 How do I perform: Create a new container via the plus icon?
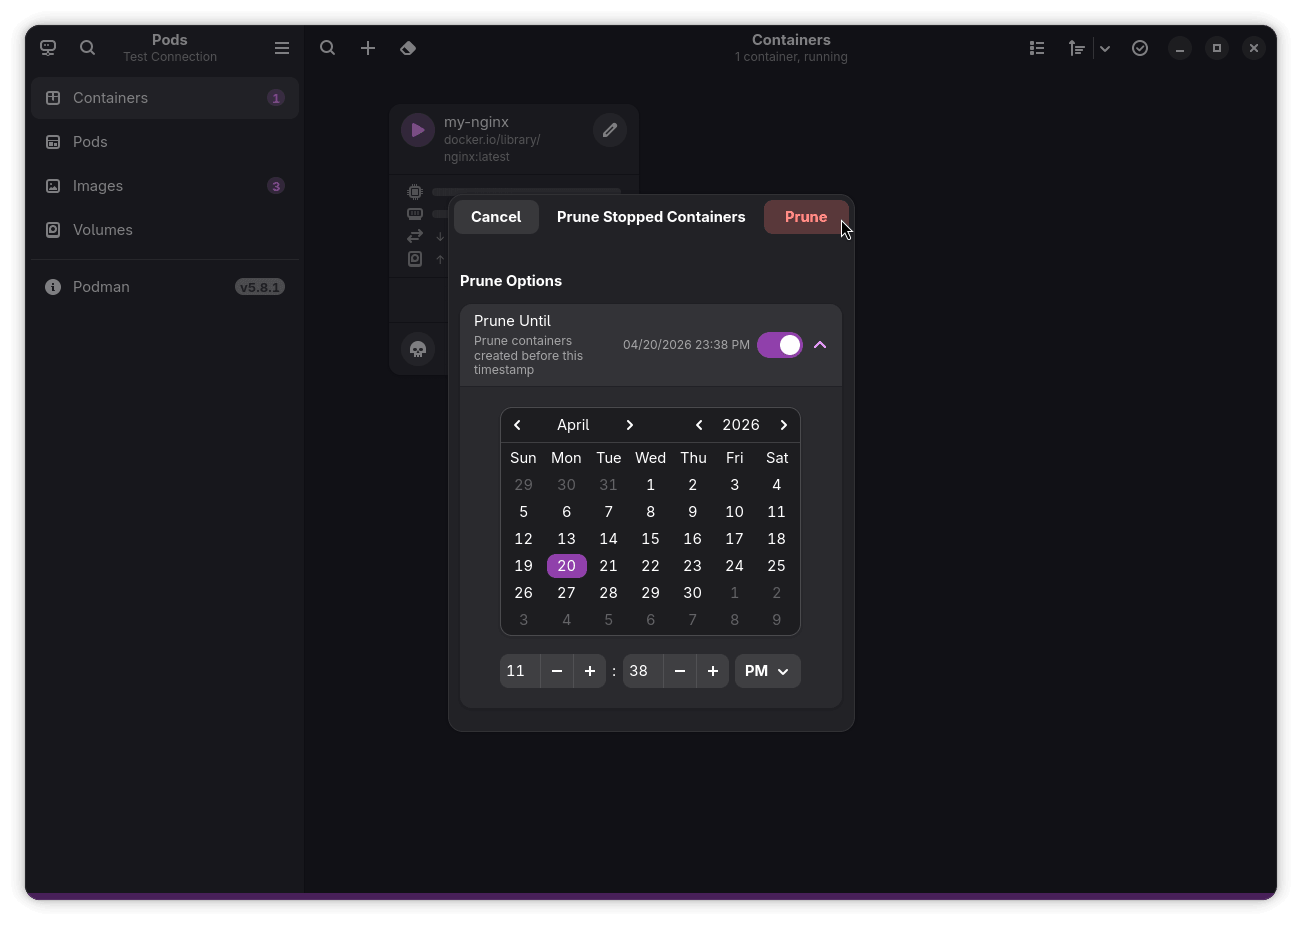tap(367, 47)
